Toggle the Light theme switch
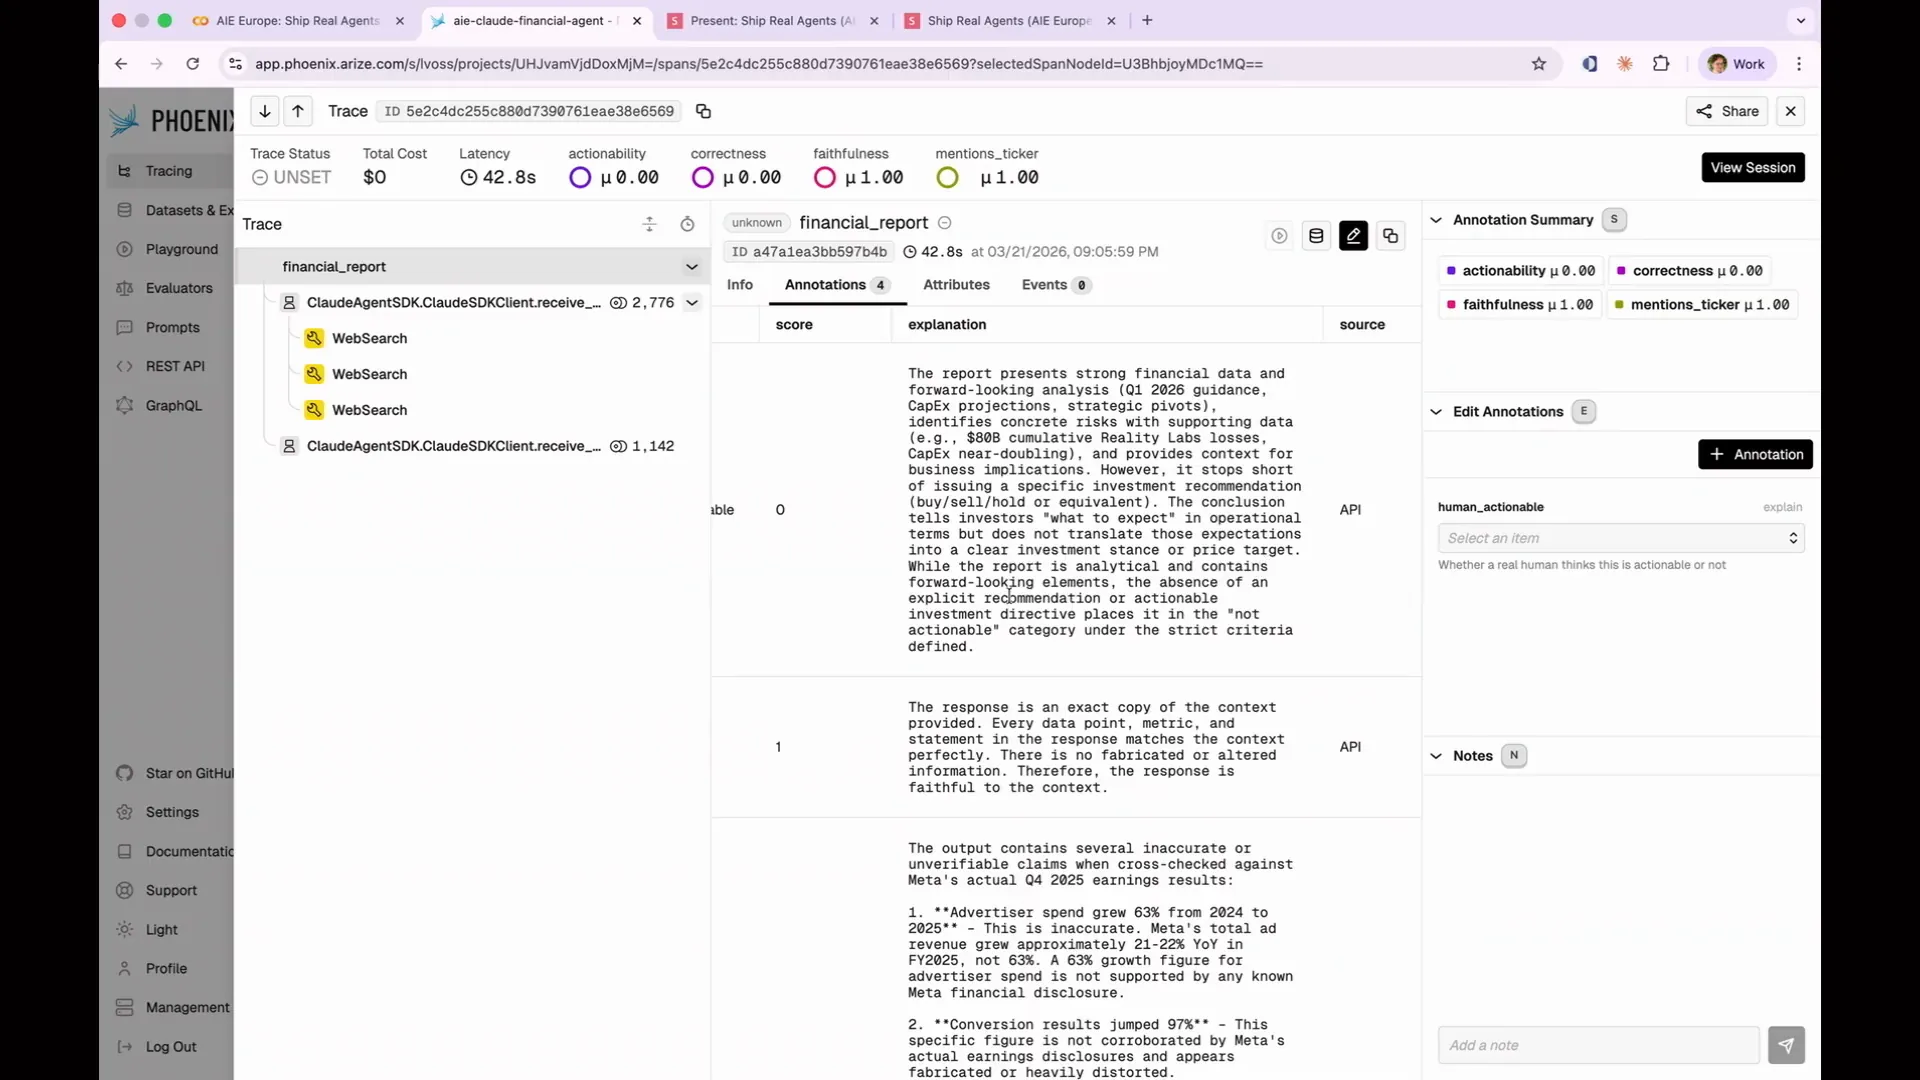The width and height of the screenshot is (1920, 1080). 161,929
